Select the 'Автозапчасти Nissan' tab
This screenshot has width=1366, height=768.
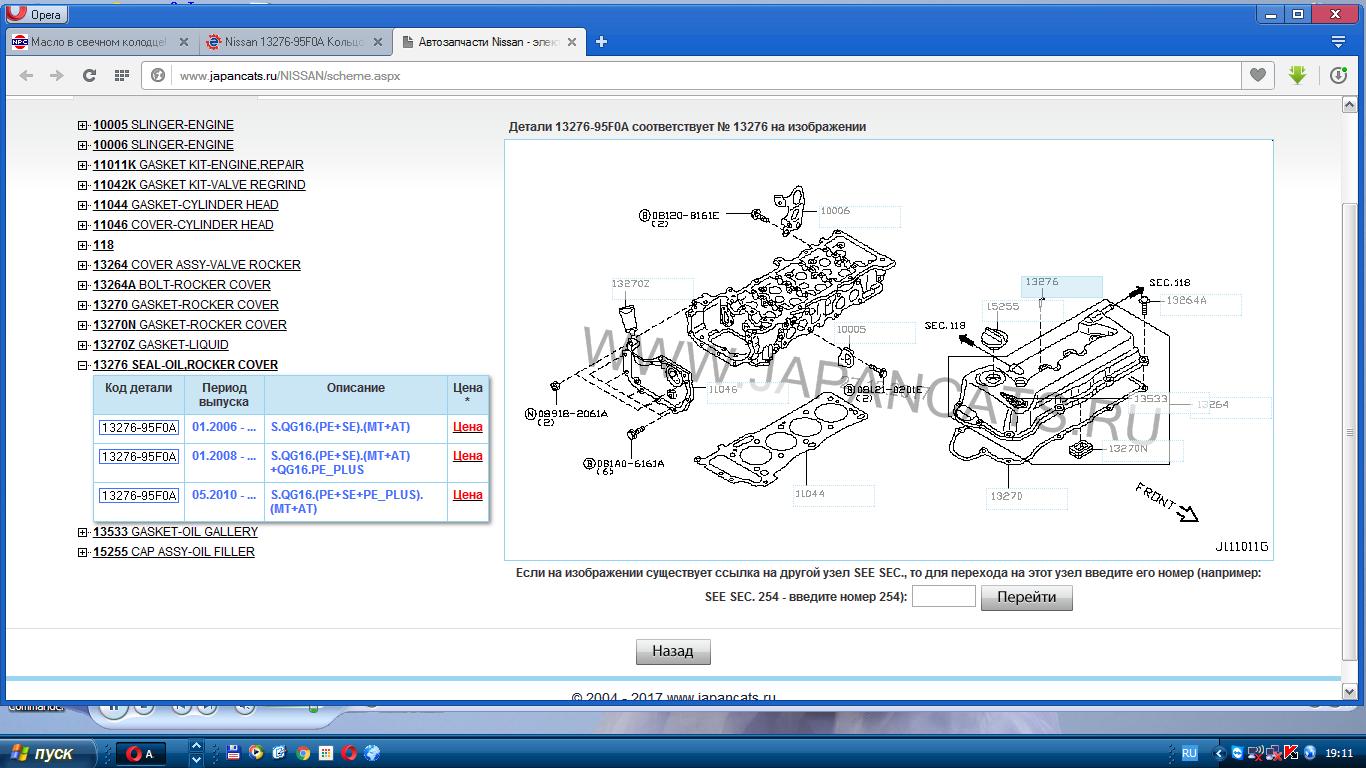[487, 42]
